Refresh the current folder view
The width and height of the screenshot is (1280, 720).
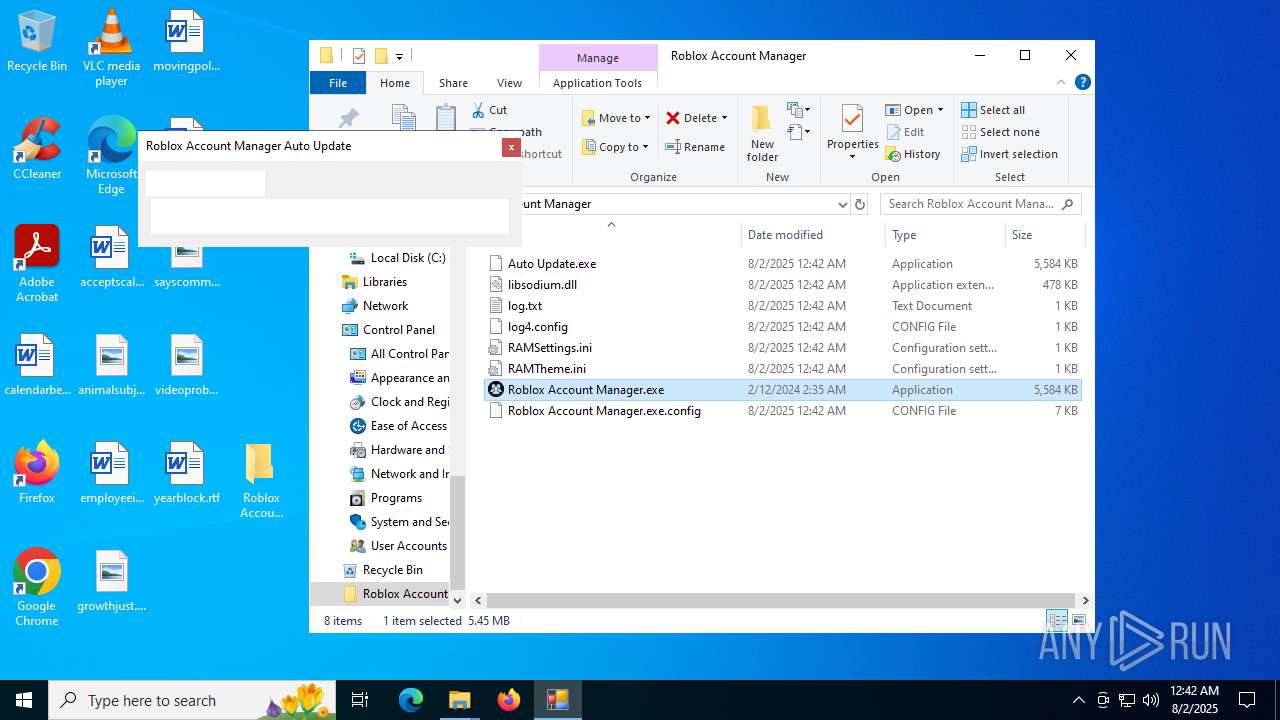(x=859, y=204)
